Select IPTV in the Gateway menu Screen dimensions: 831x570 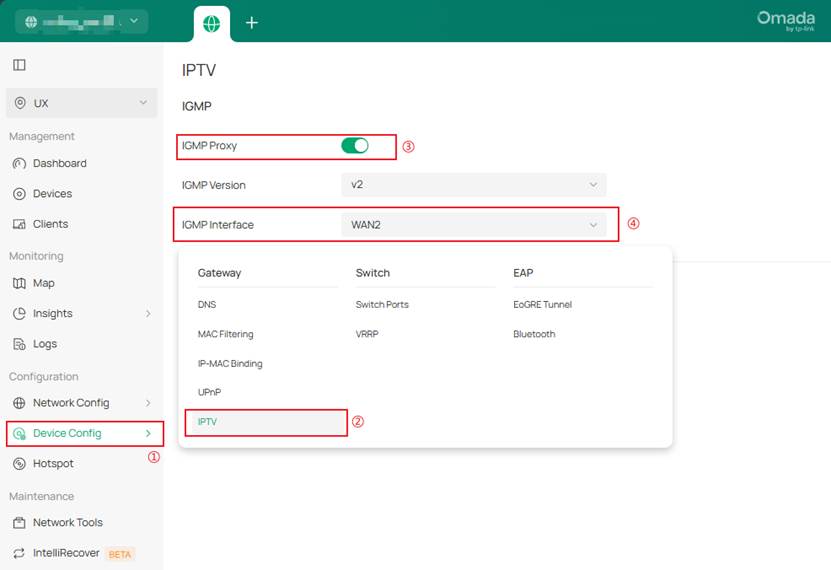tap(208, 422)
